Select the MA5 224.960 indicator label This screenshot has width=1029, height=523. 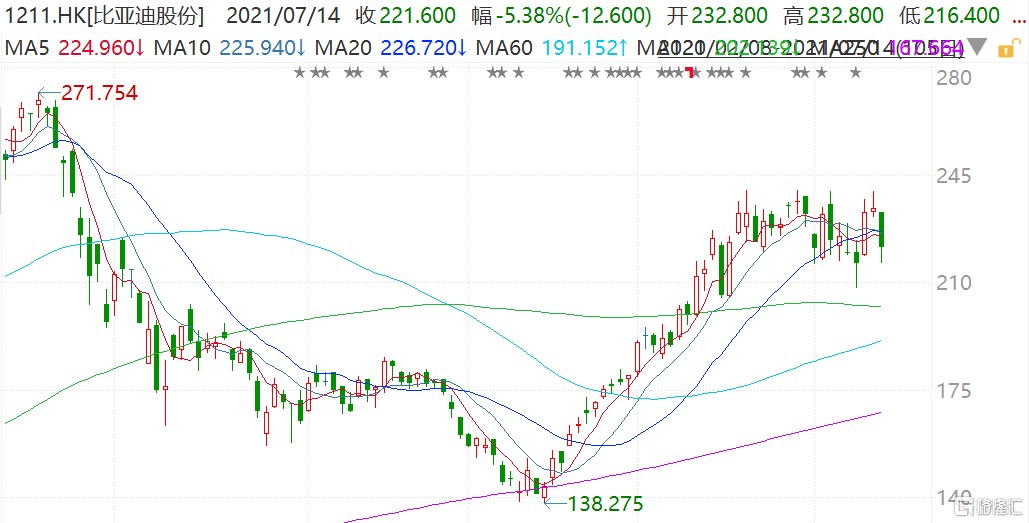tap(75, 47)
